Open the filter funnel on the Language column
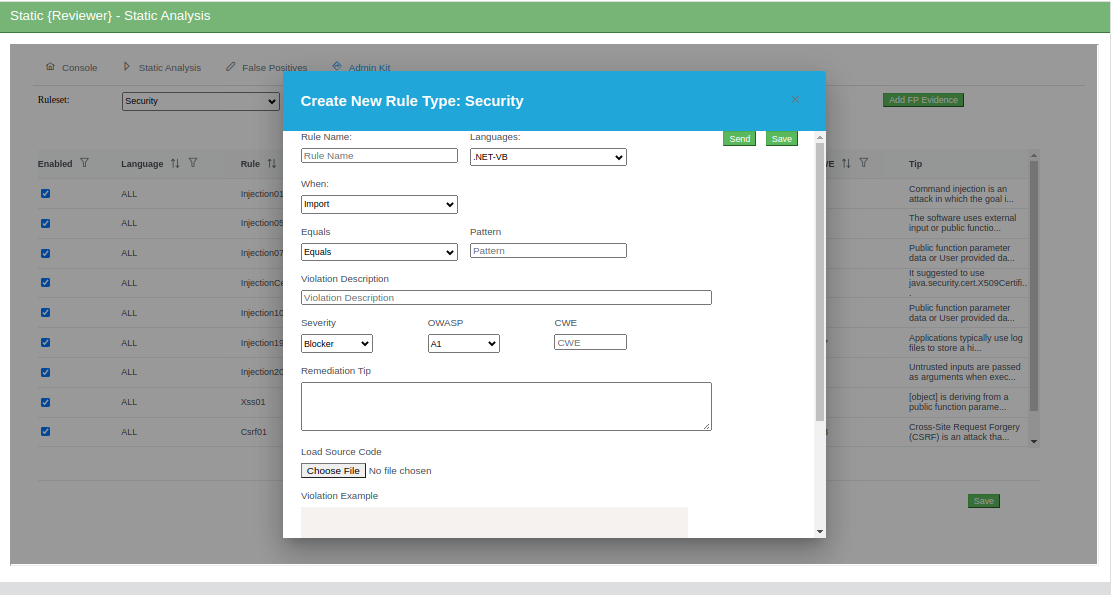1115x595 pixels. click(x=192, y=163)
